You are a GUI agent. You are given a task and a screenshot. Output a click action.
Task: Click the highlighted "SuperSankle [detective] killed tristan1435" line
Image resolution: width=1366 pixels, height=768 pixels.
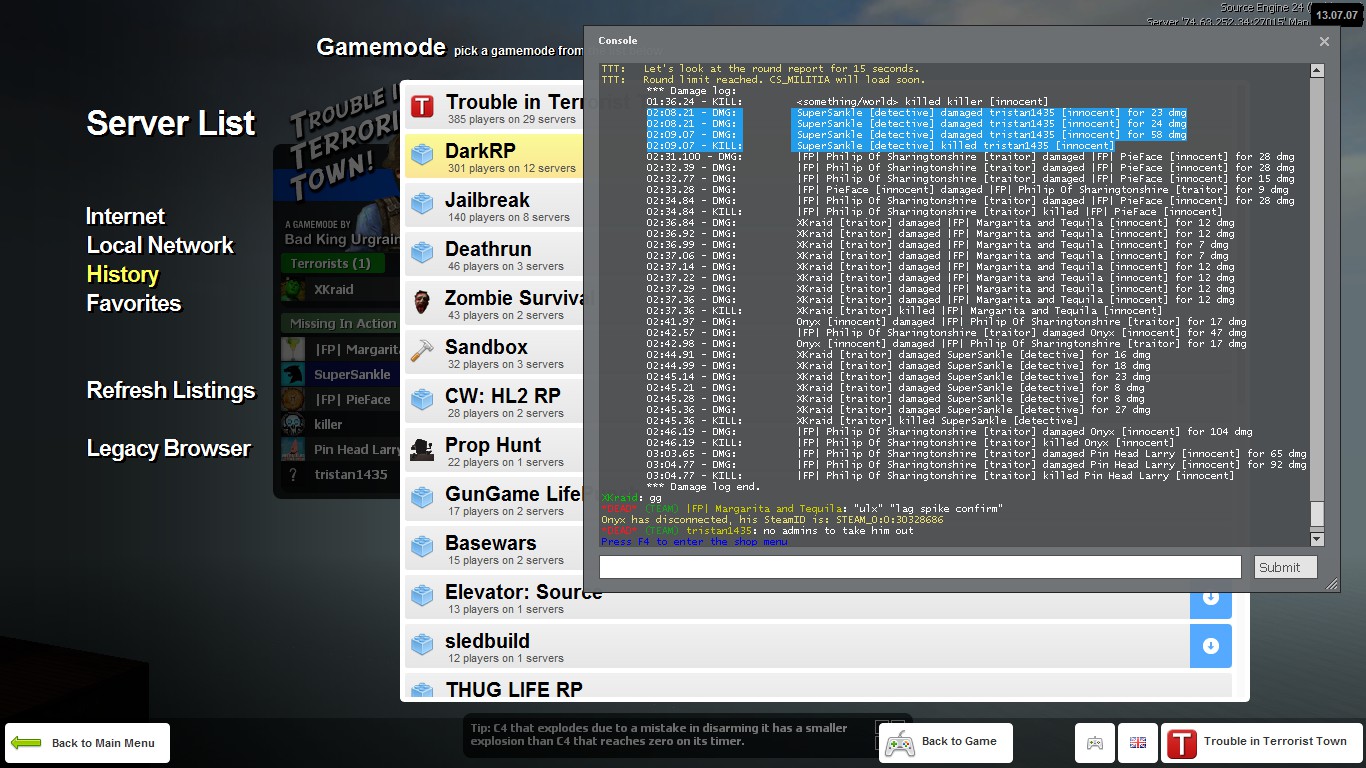(880, 146)
